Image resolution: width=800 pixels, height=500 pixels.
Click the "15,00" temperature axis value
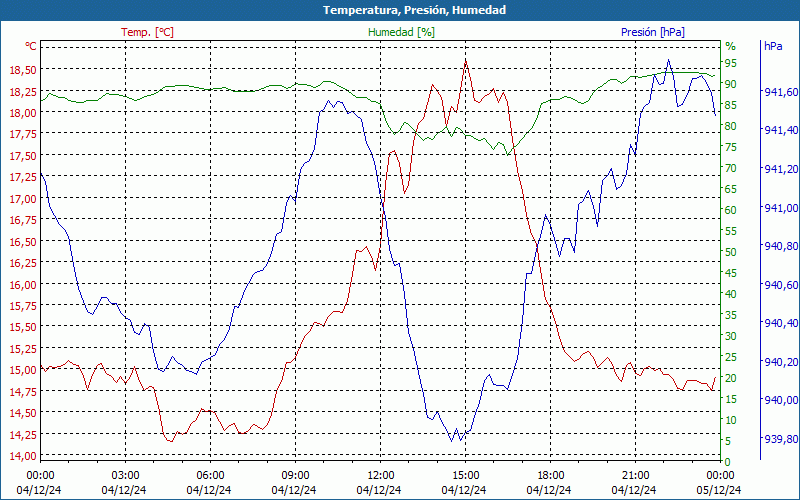coord(23,370)
